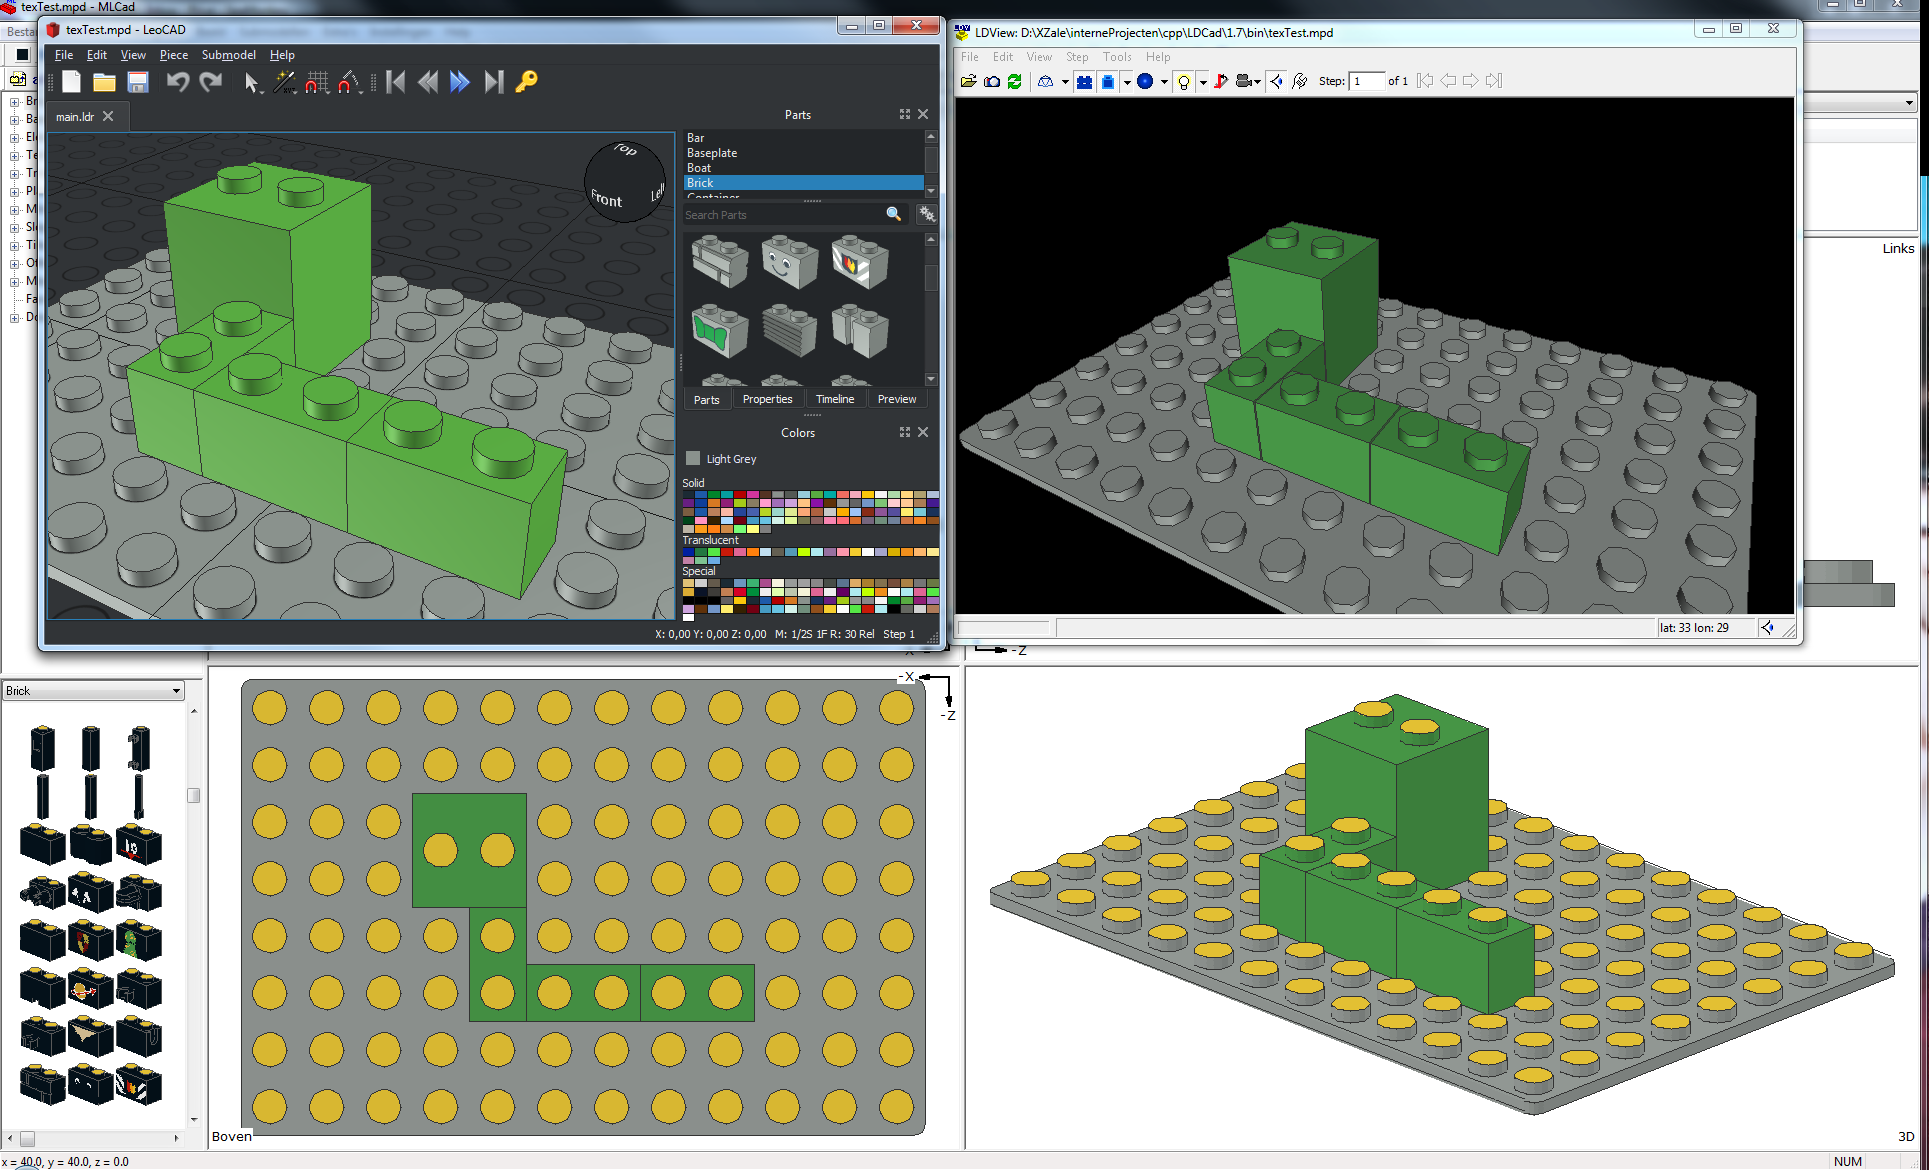Click the Light Grey color swatch
This screenshot has width=1929, height=1170.
(x=693, y=459)
